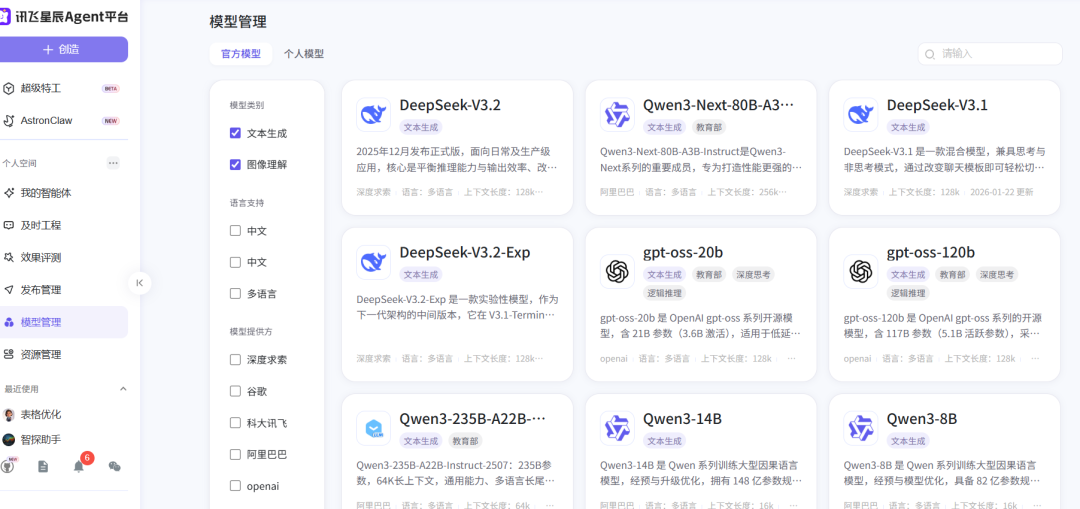Open 及时工程 via its sidebar icon
Viewport: 1080px width, 509px height.
[x=8, y=225]
